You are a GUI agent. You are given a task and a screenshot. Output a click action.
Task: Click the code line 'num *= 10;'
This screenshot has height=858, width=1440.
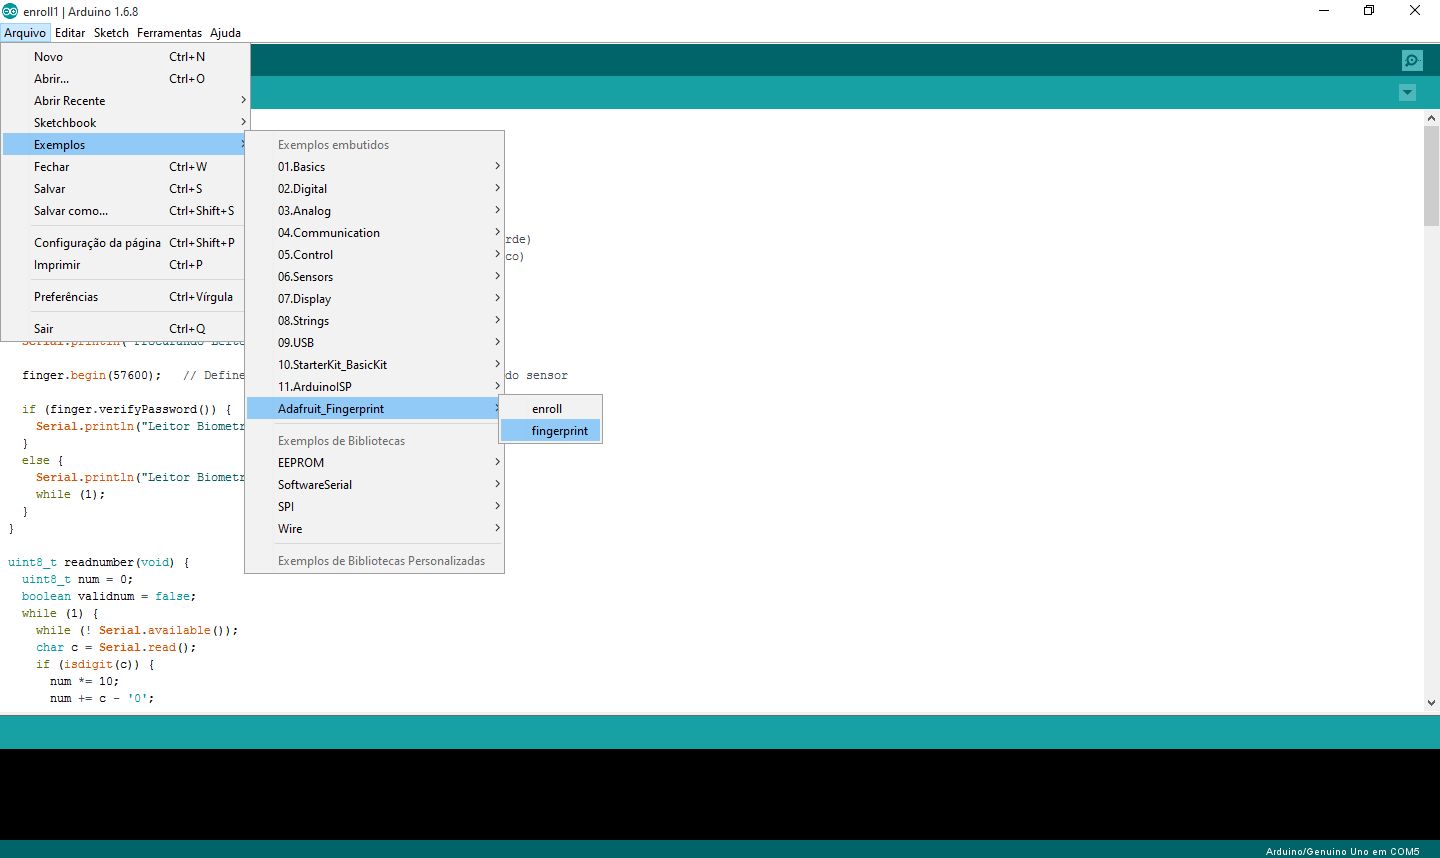(84, 681)
